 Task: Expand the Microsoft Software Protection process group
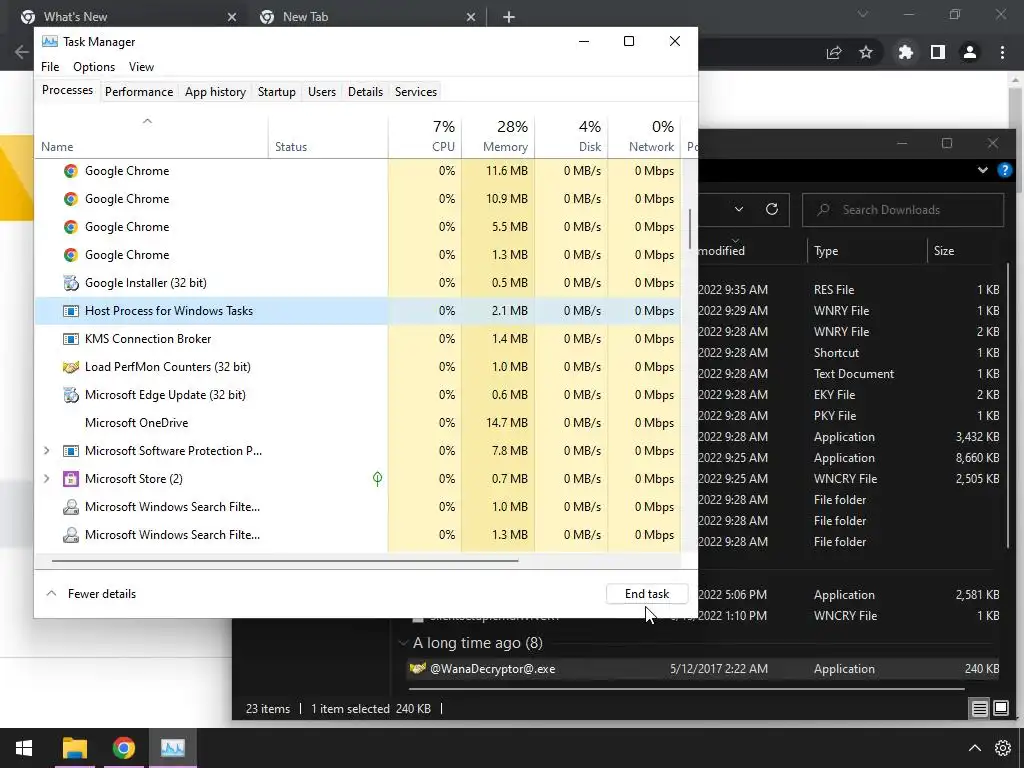coord(46,451)
